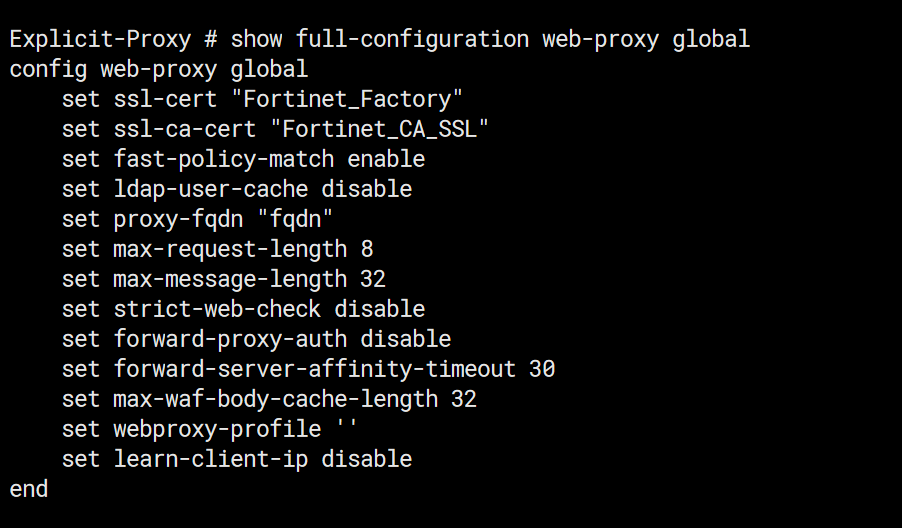This screenshot has width=902, height=528.
Task: Click the "full-configuration" word in the command
Action: coord(413,40)
